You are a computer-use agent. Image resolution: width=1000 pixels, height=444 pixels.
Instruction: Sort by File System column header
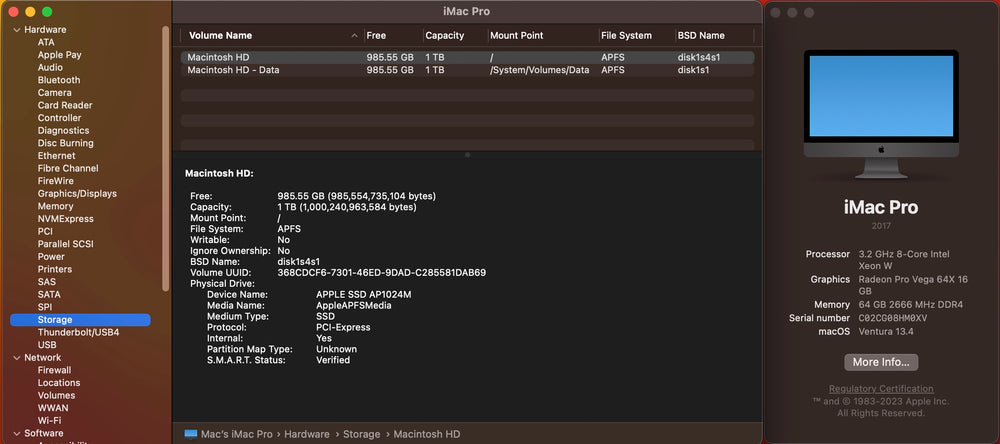[x=626, y=36]
